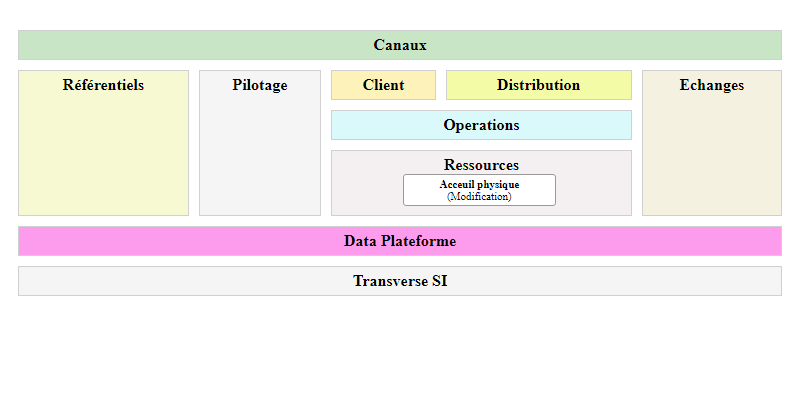
Task: Click the green Canaux banner
Action: pos(400,45)
